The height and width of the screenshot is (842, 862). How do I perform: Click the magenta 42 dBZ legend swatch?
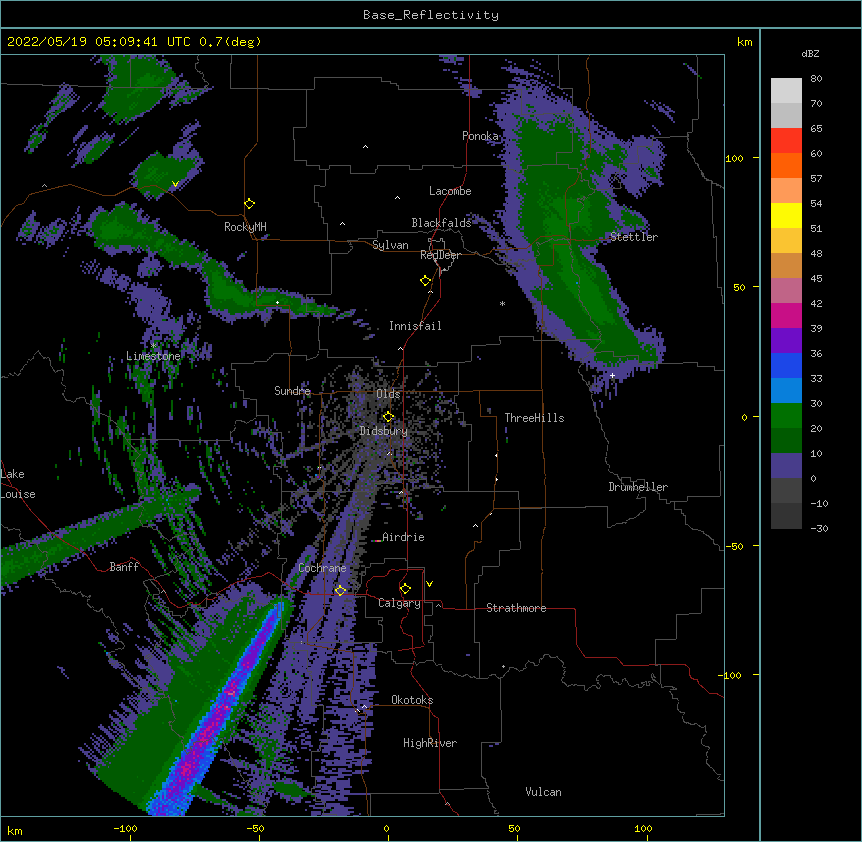tap(786, 315)
